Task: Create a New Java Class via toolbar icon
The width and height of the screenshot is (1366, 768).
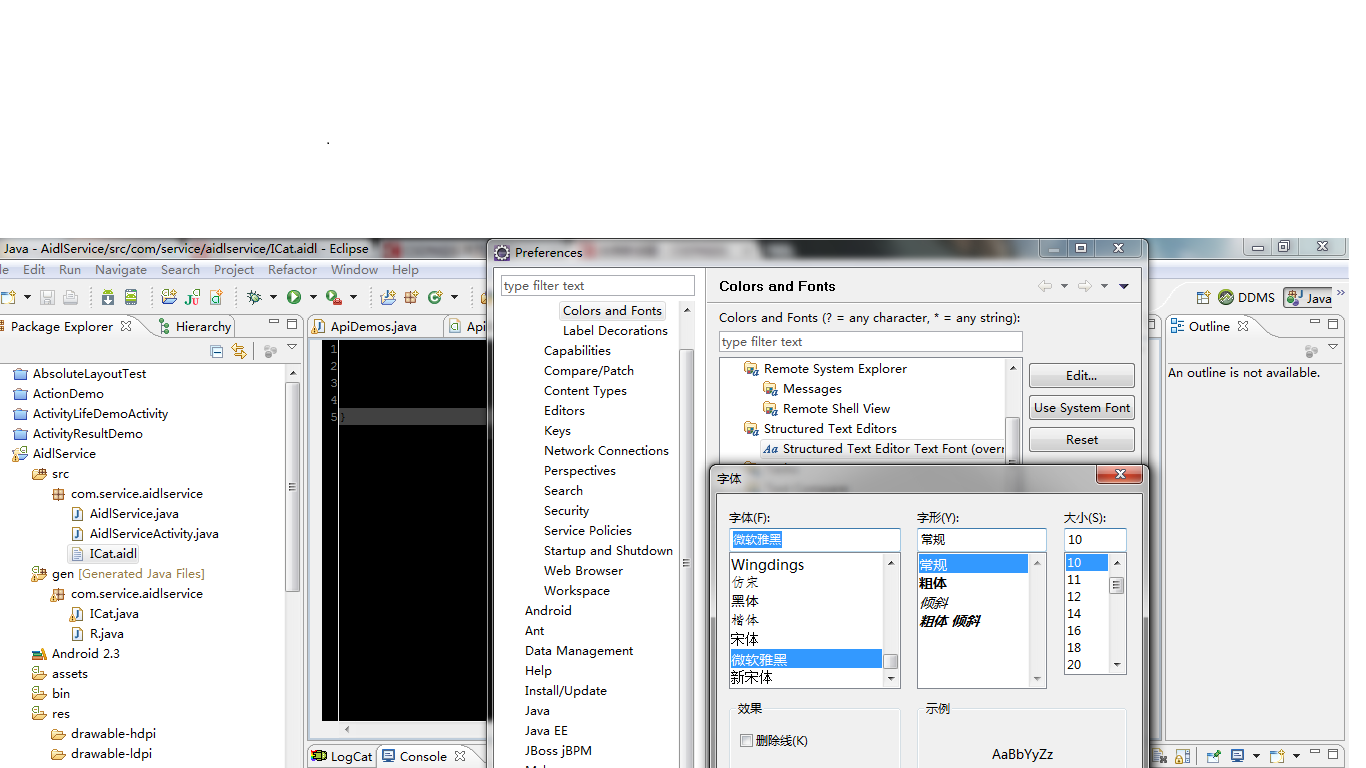Action: tap(435, 297)
